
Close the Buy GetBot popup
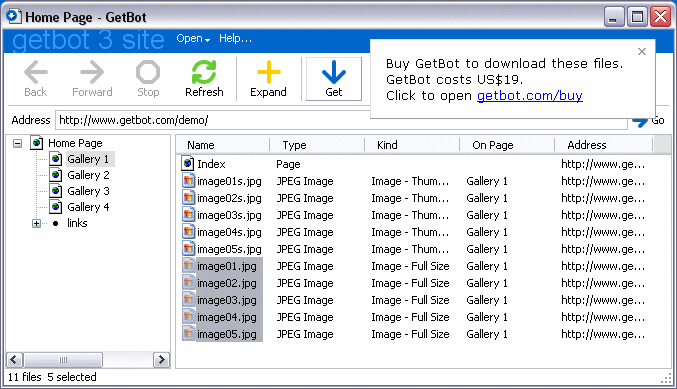pos(642,51)
